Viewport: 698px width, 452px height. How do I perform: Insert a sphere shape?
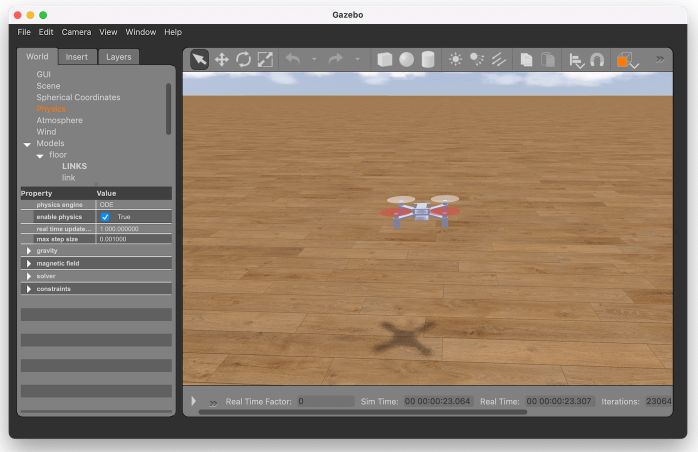point(407,59)
